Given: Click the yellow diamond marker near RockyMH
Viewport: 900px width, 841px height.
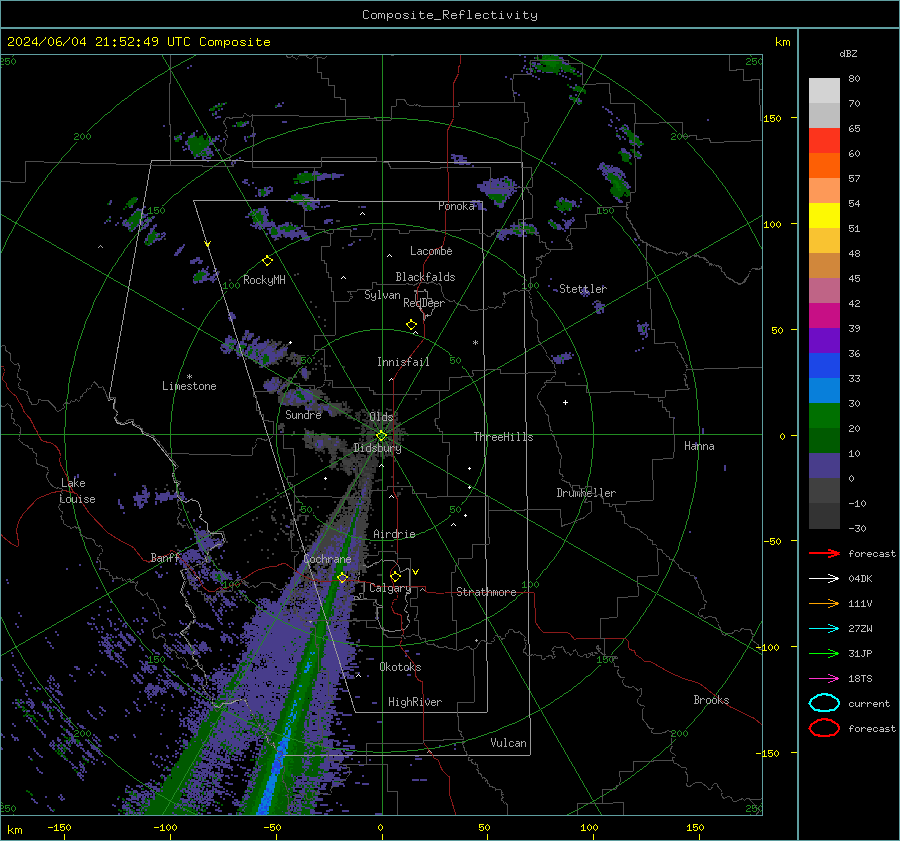Looking at the screenshot, I should pyautogui.click(x=267, y=261).
